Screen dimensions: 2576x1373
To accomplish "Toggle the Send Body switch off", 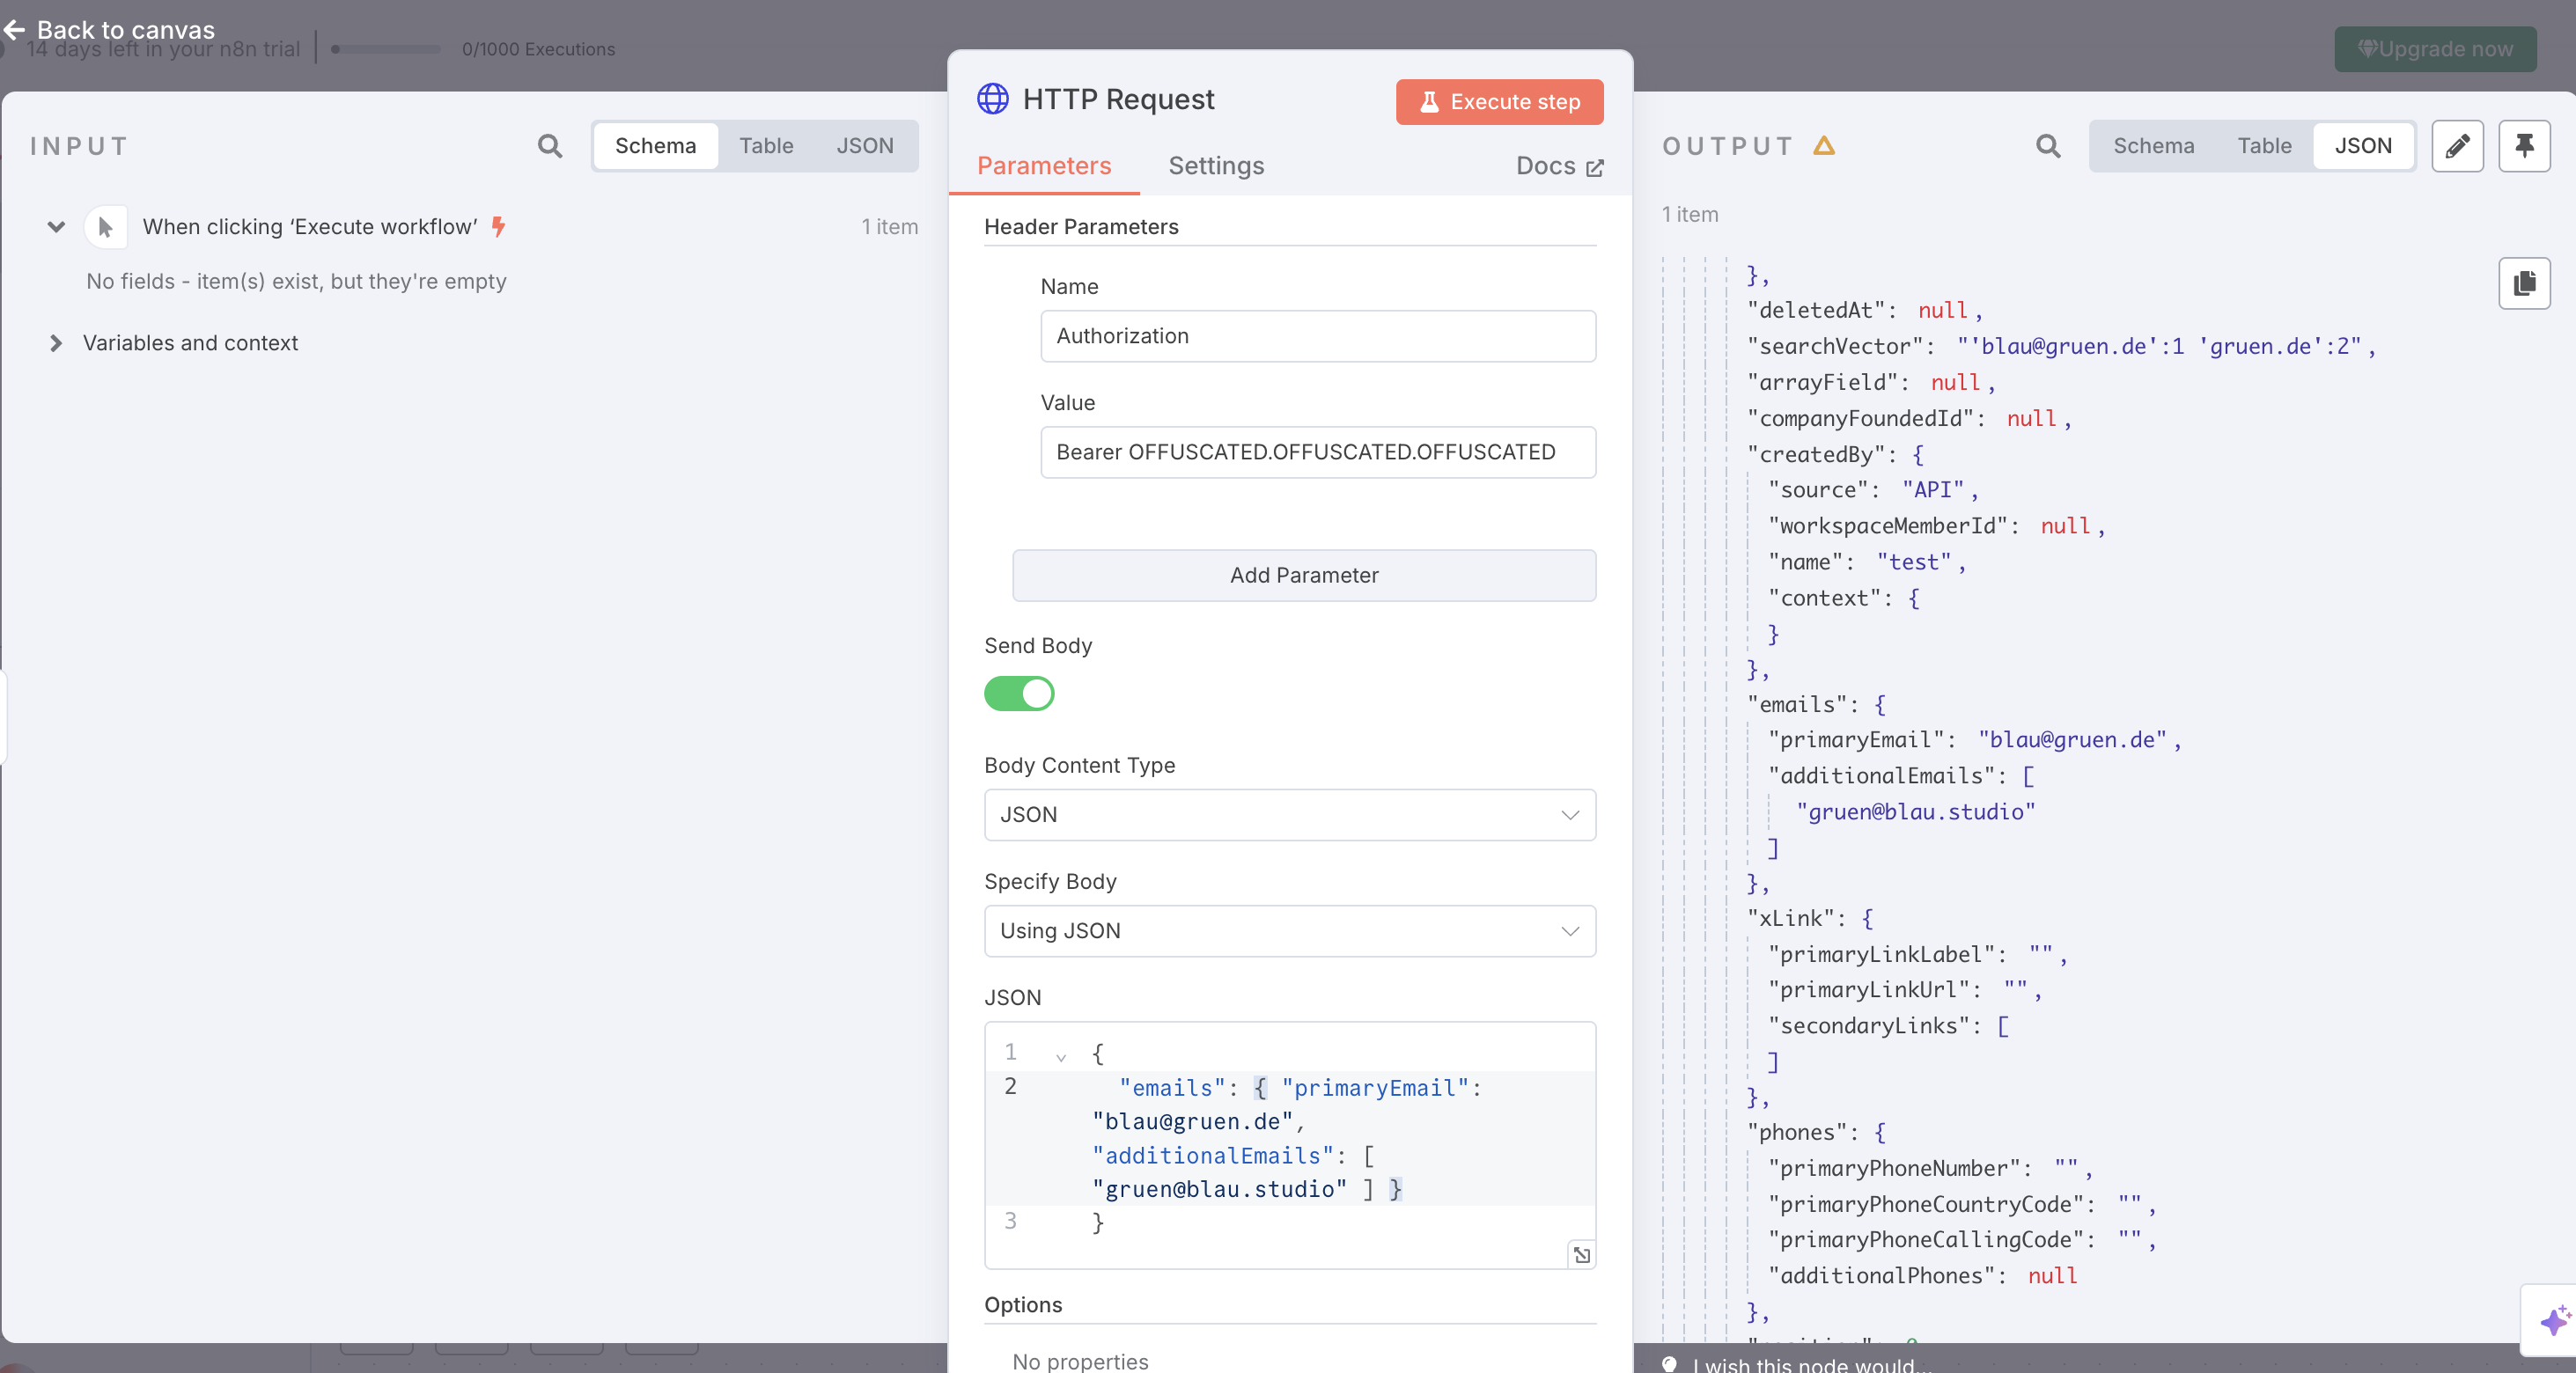I will [1019, 693].
